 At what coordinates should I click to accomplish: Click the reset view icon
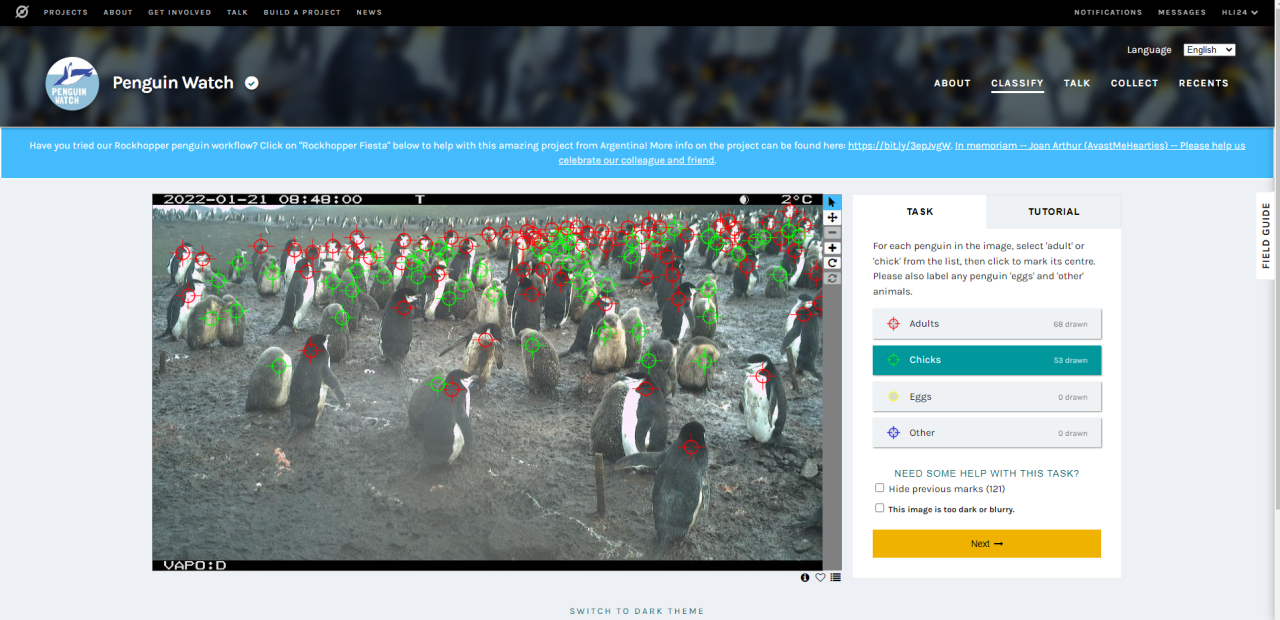pyautogui.click(x=832, y=278)
